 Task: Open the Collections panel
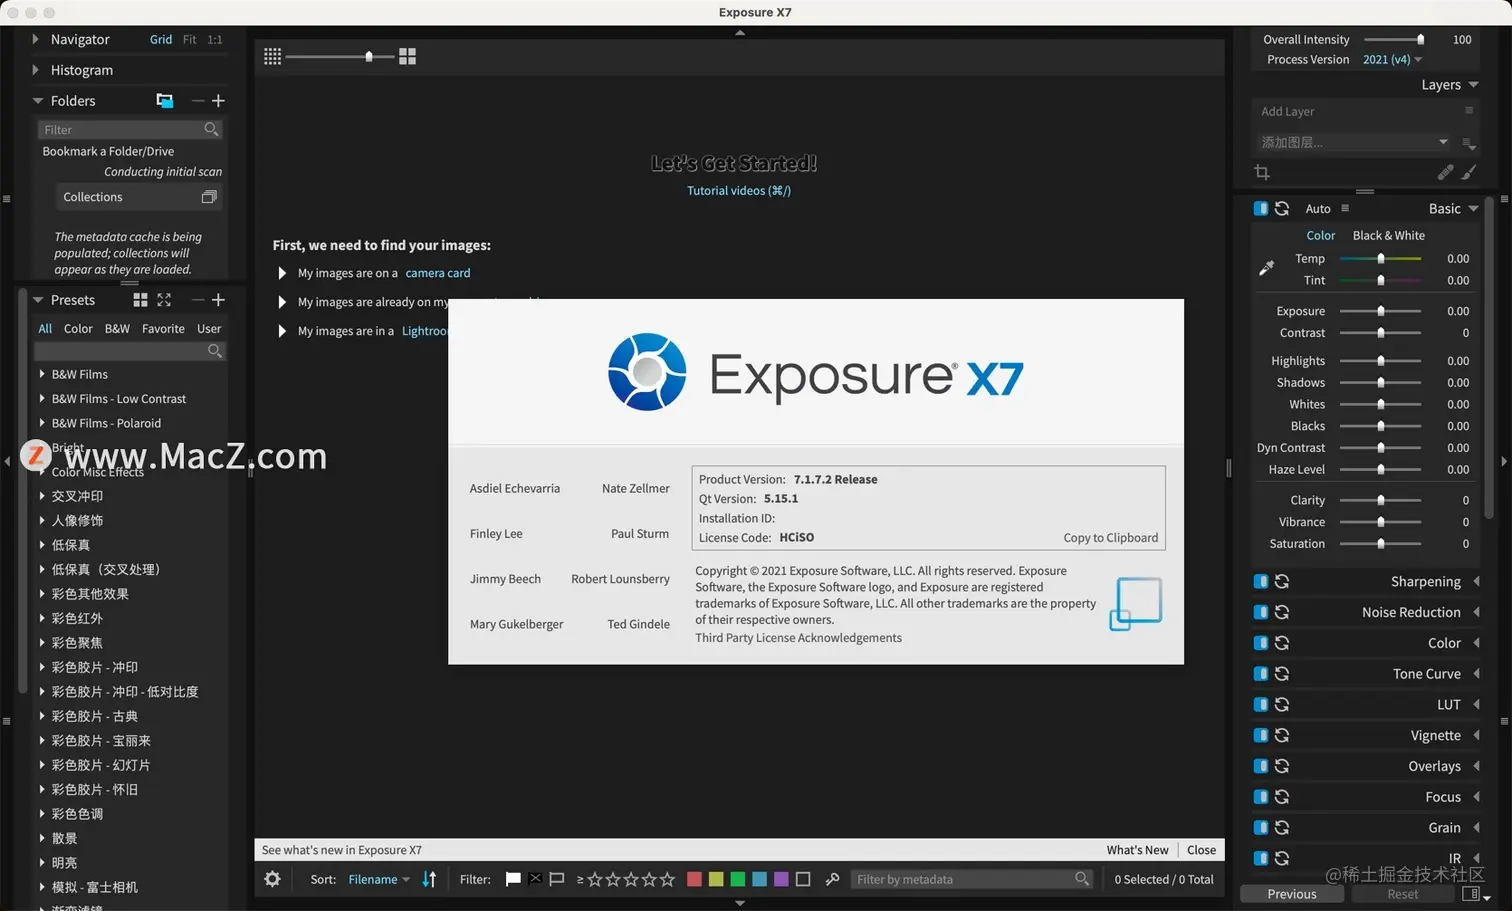pos(92,196)
